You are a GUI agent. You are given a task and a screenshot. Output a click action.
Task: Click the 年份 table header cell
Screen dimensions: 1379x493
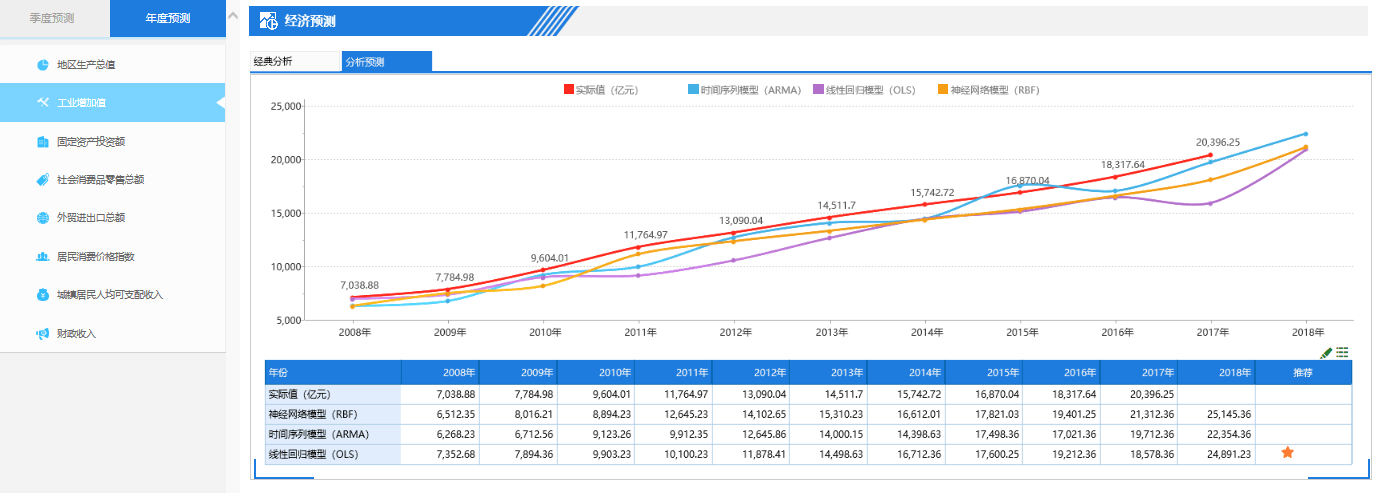pos(333,372)
